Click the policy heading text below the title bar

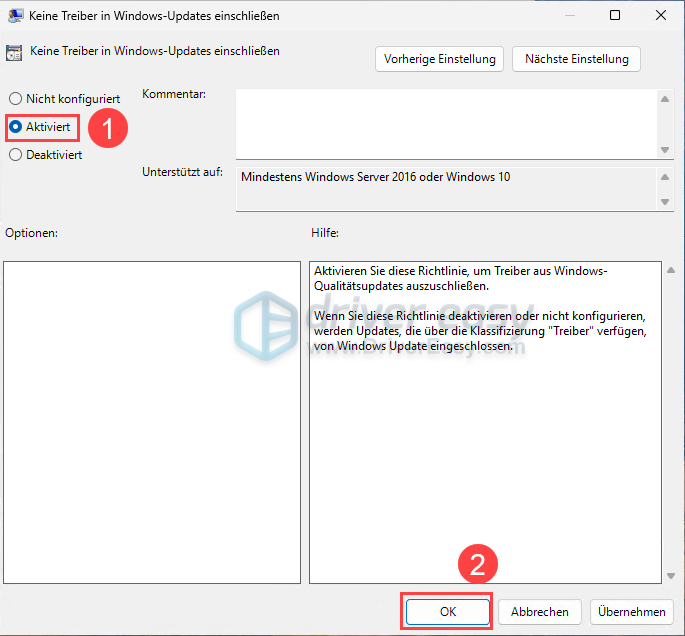155,51
